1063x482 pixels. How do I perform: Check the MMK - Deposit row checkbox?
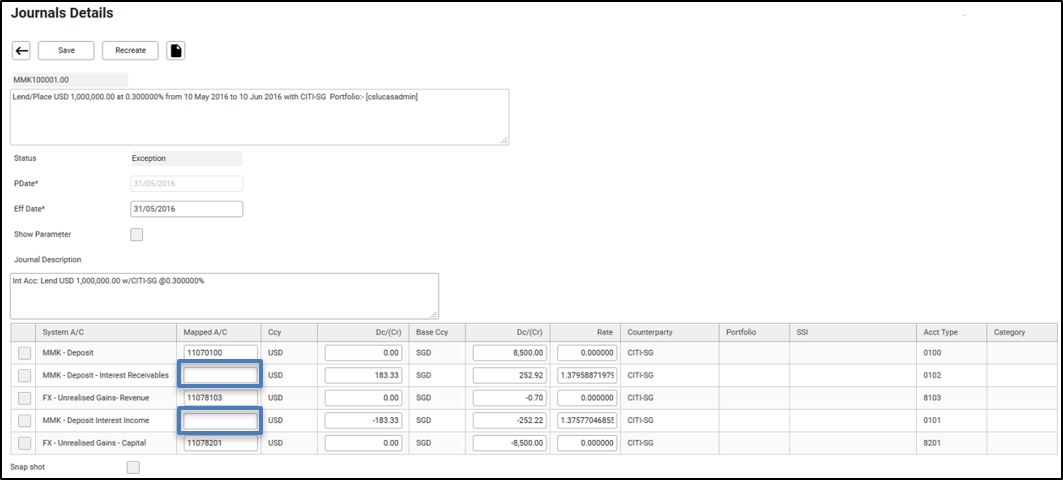click(x=25, y=353)
